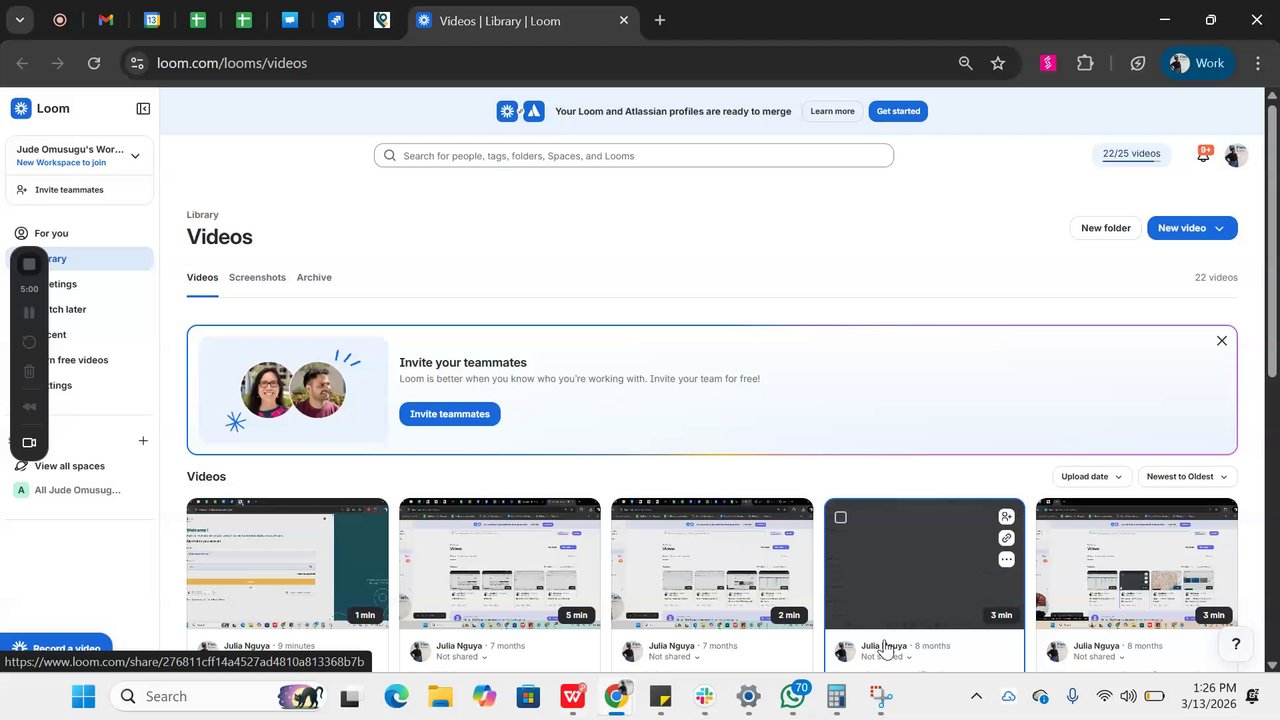Click New Workspace to join link
This screenshot has width=1280, height=720.
pos(61,163)
